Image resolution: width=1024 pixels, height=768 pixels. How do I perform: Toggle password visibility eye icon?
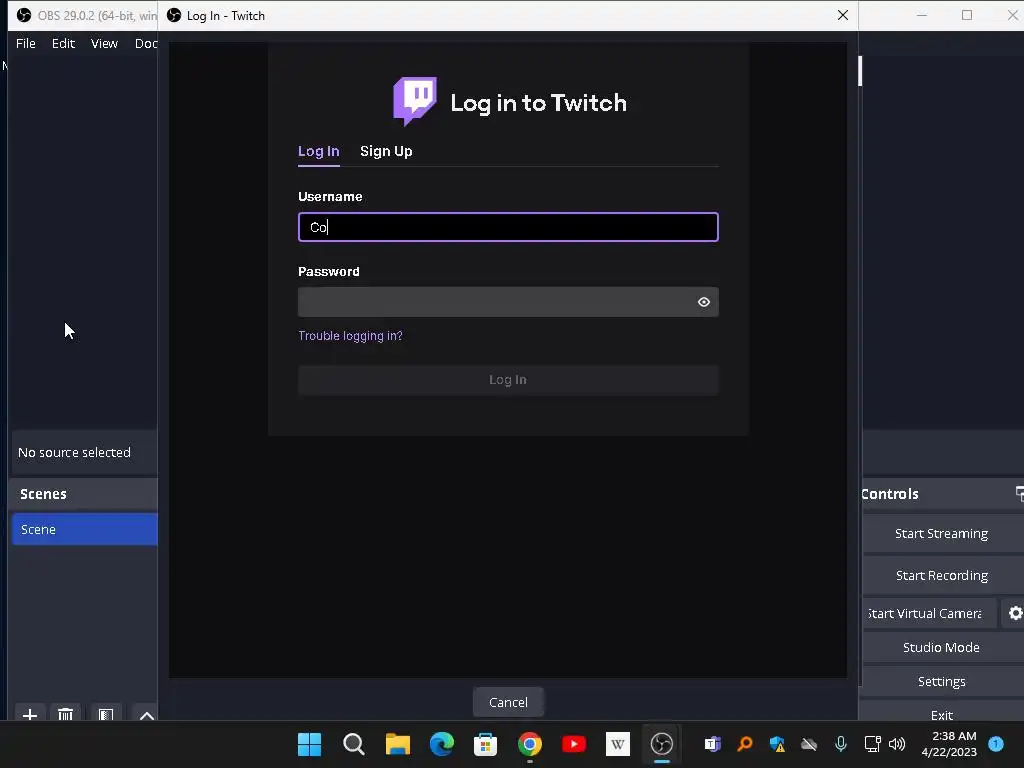[x=703, y=302]
